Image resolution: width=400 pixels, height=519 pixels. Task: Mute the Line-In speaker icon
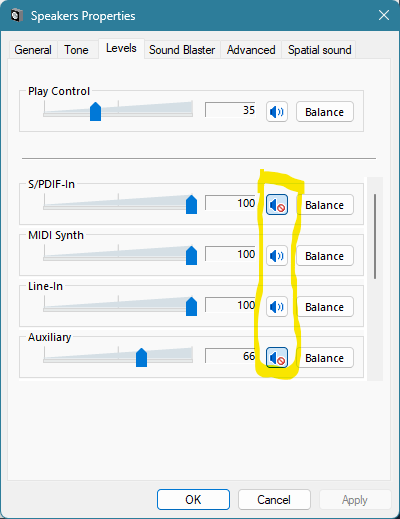tap(277, 307)
